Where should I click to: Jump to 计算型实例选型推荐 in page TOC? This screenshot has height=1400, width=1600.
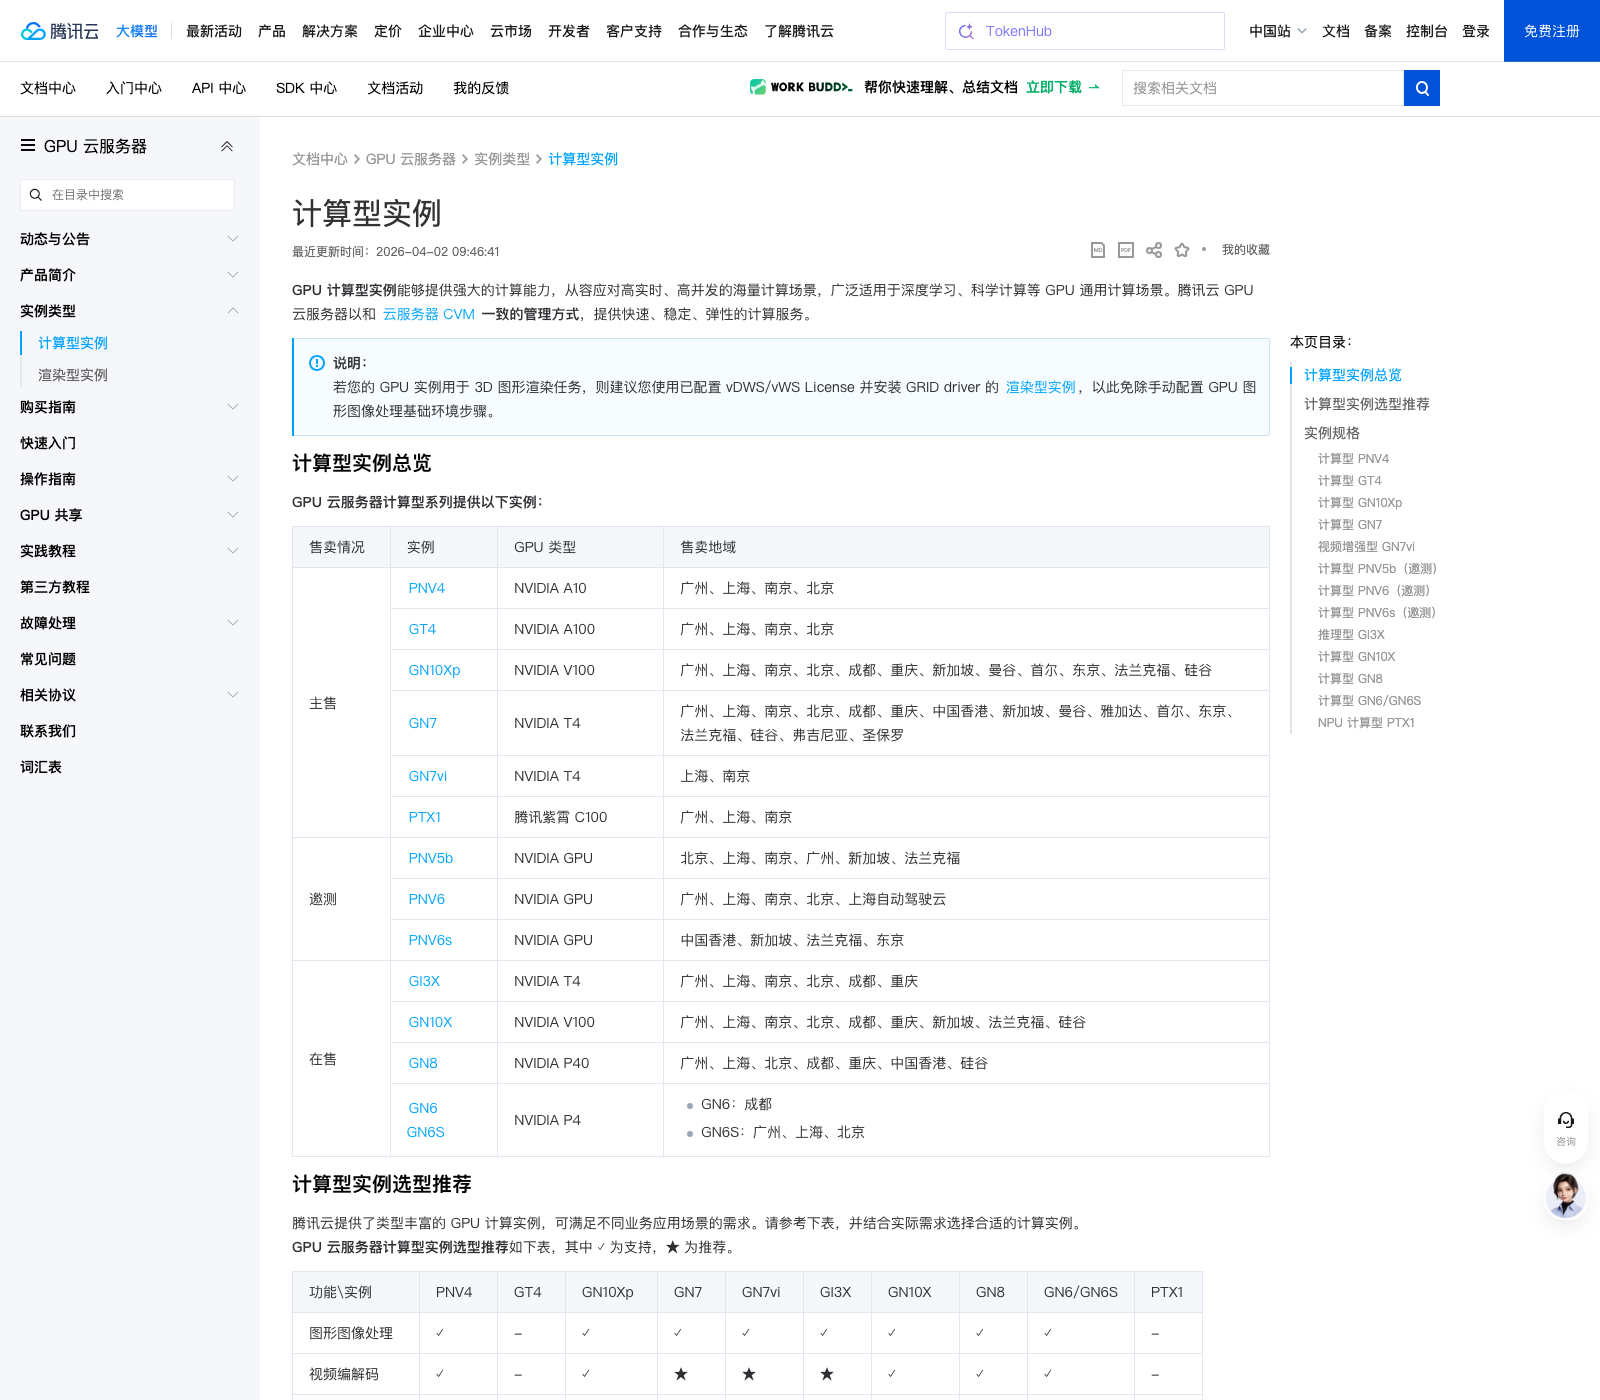pos(1367,404)
